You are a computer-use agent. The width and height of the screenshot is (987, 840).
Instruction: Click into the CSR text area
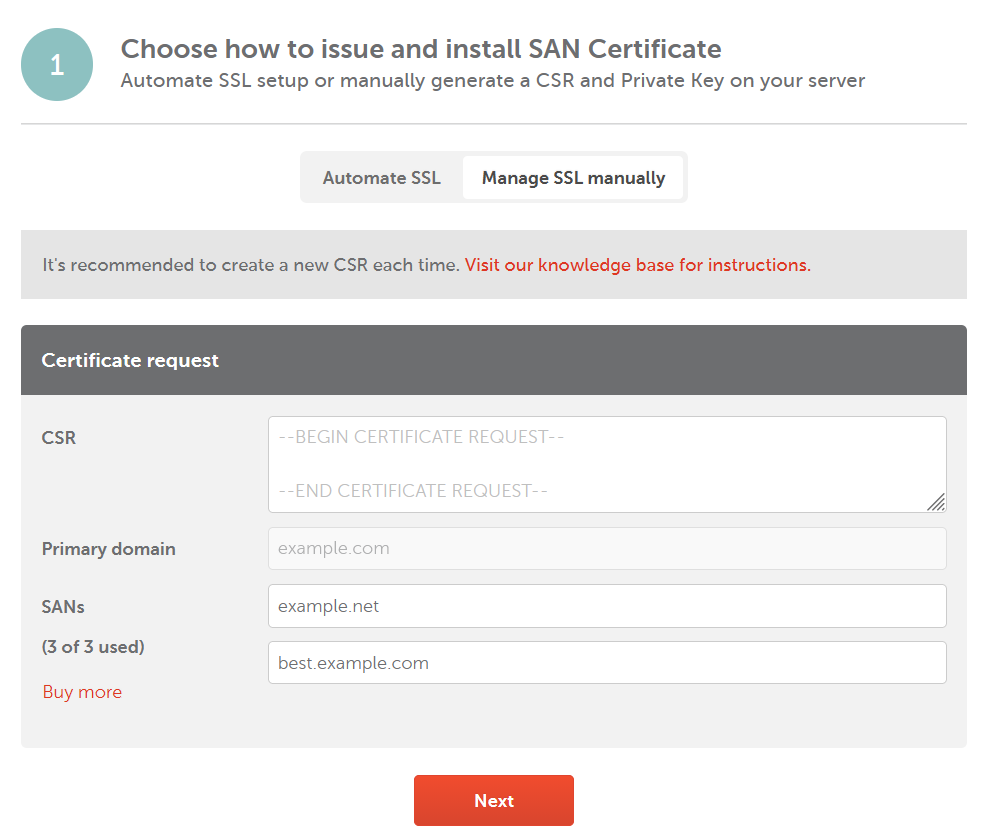607,464
